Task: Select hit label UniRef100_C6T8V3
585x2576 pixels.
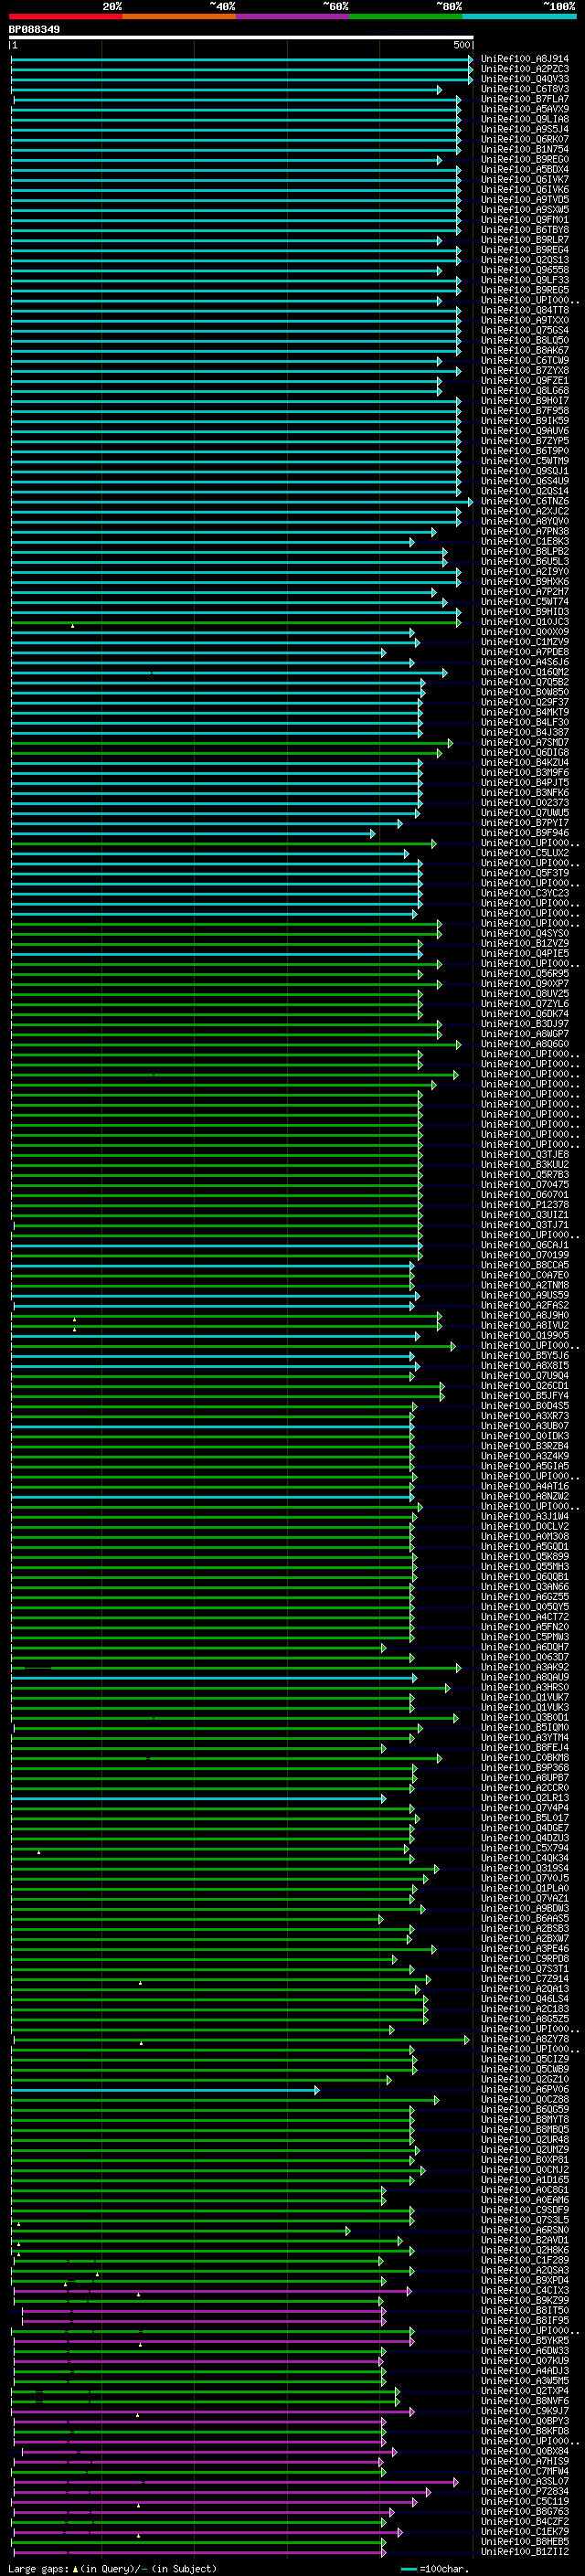Action: tap(525, 89)
